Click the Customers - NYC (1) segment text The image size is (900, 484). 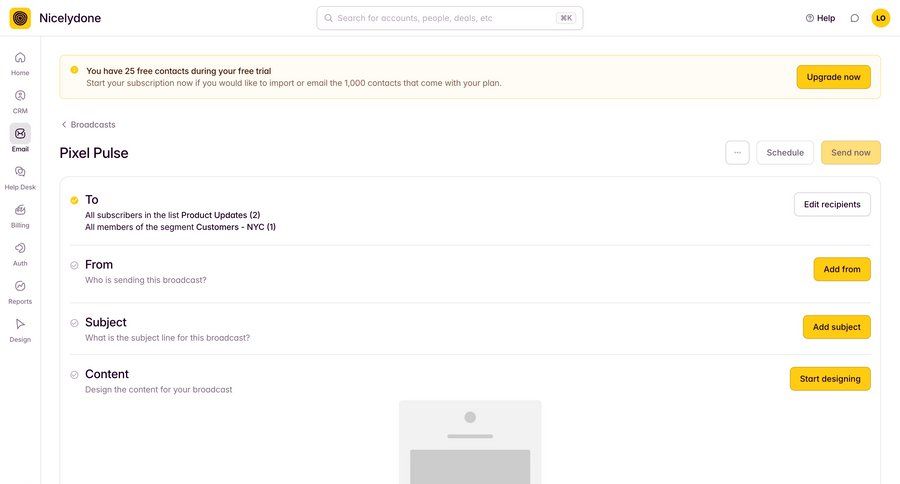click(x=236, y=227)
